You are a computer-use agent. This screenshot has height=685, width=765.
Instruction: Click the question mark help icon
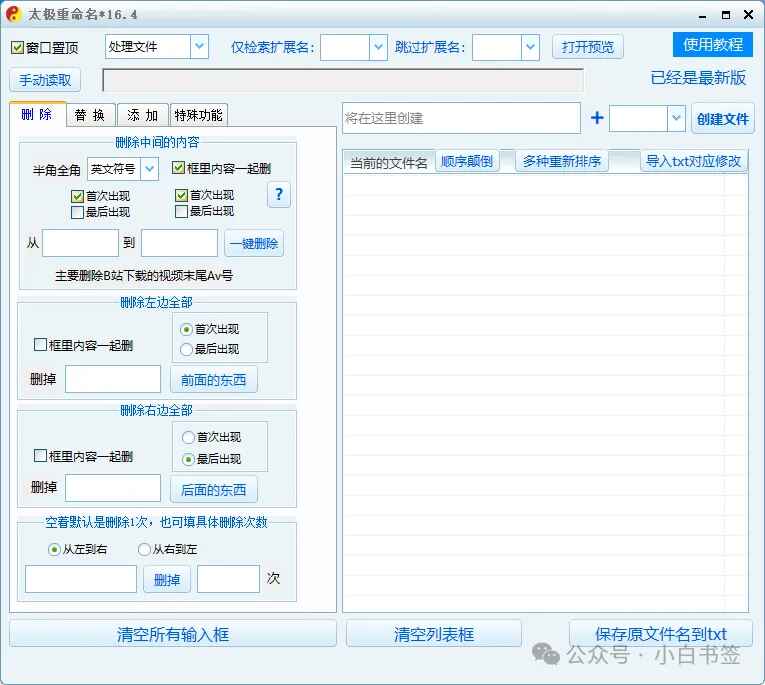279,195
